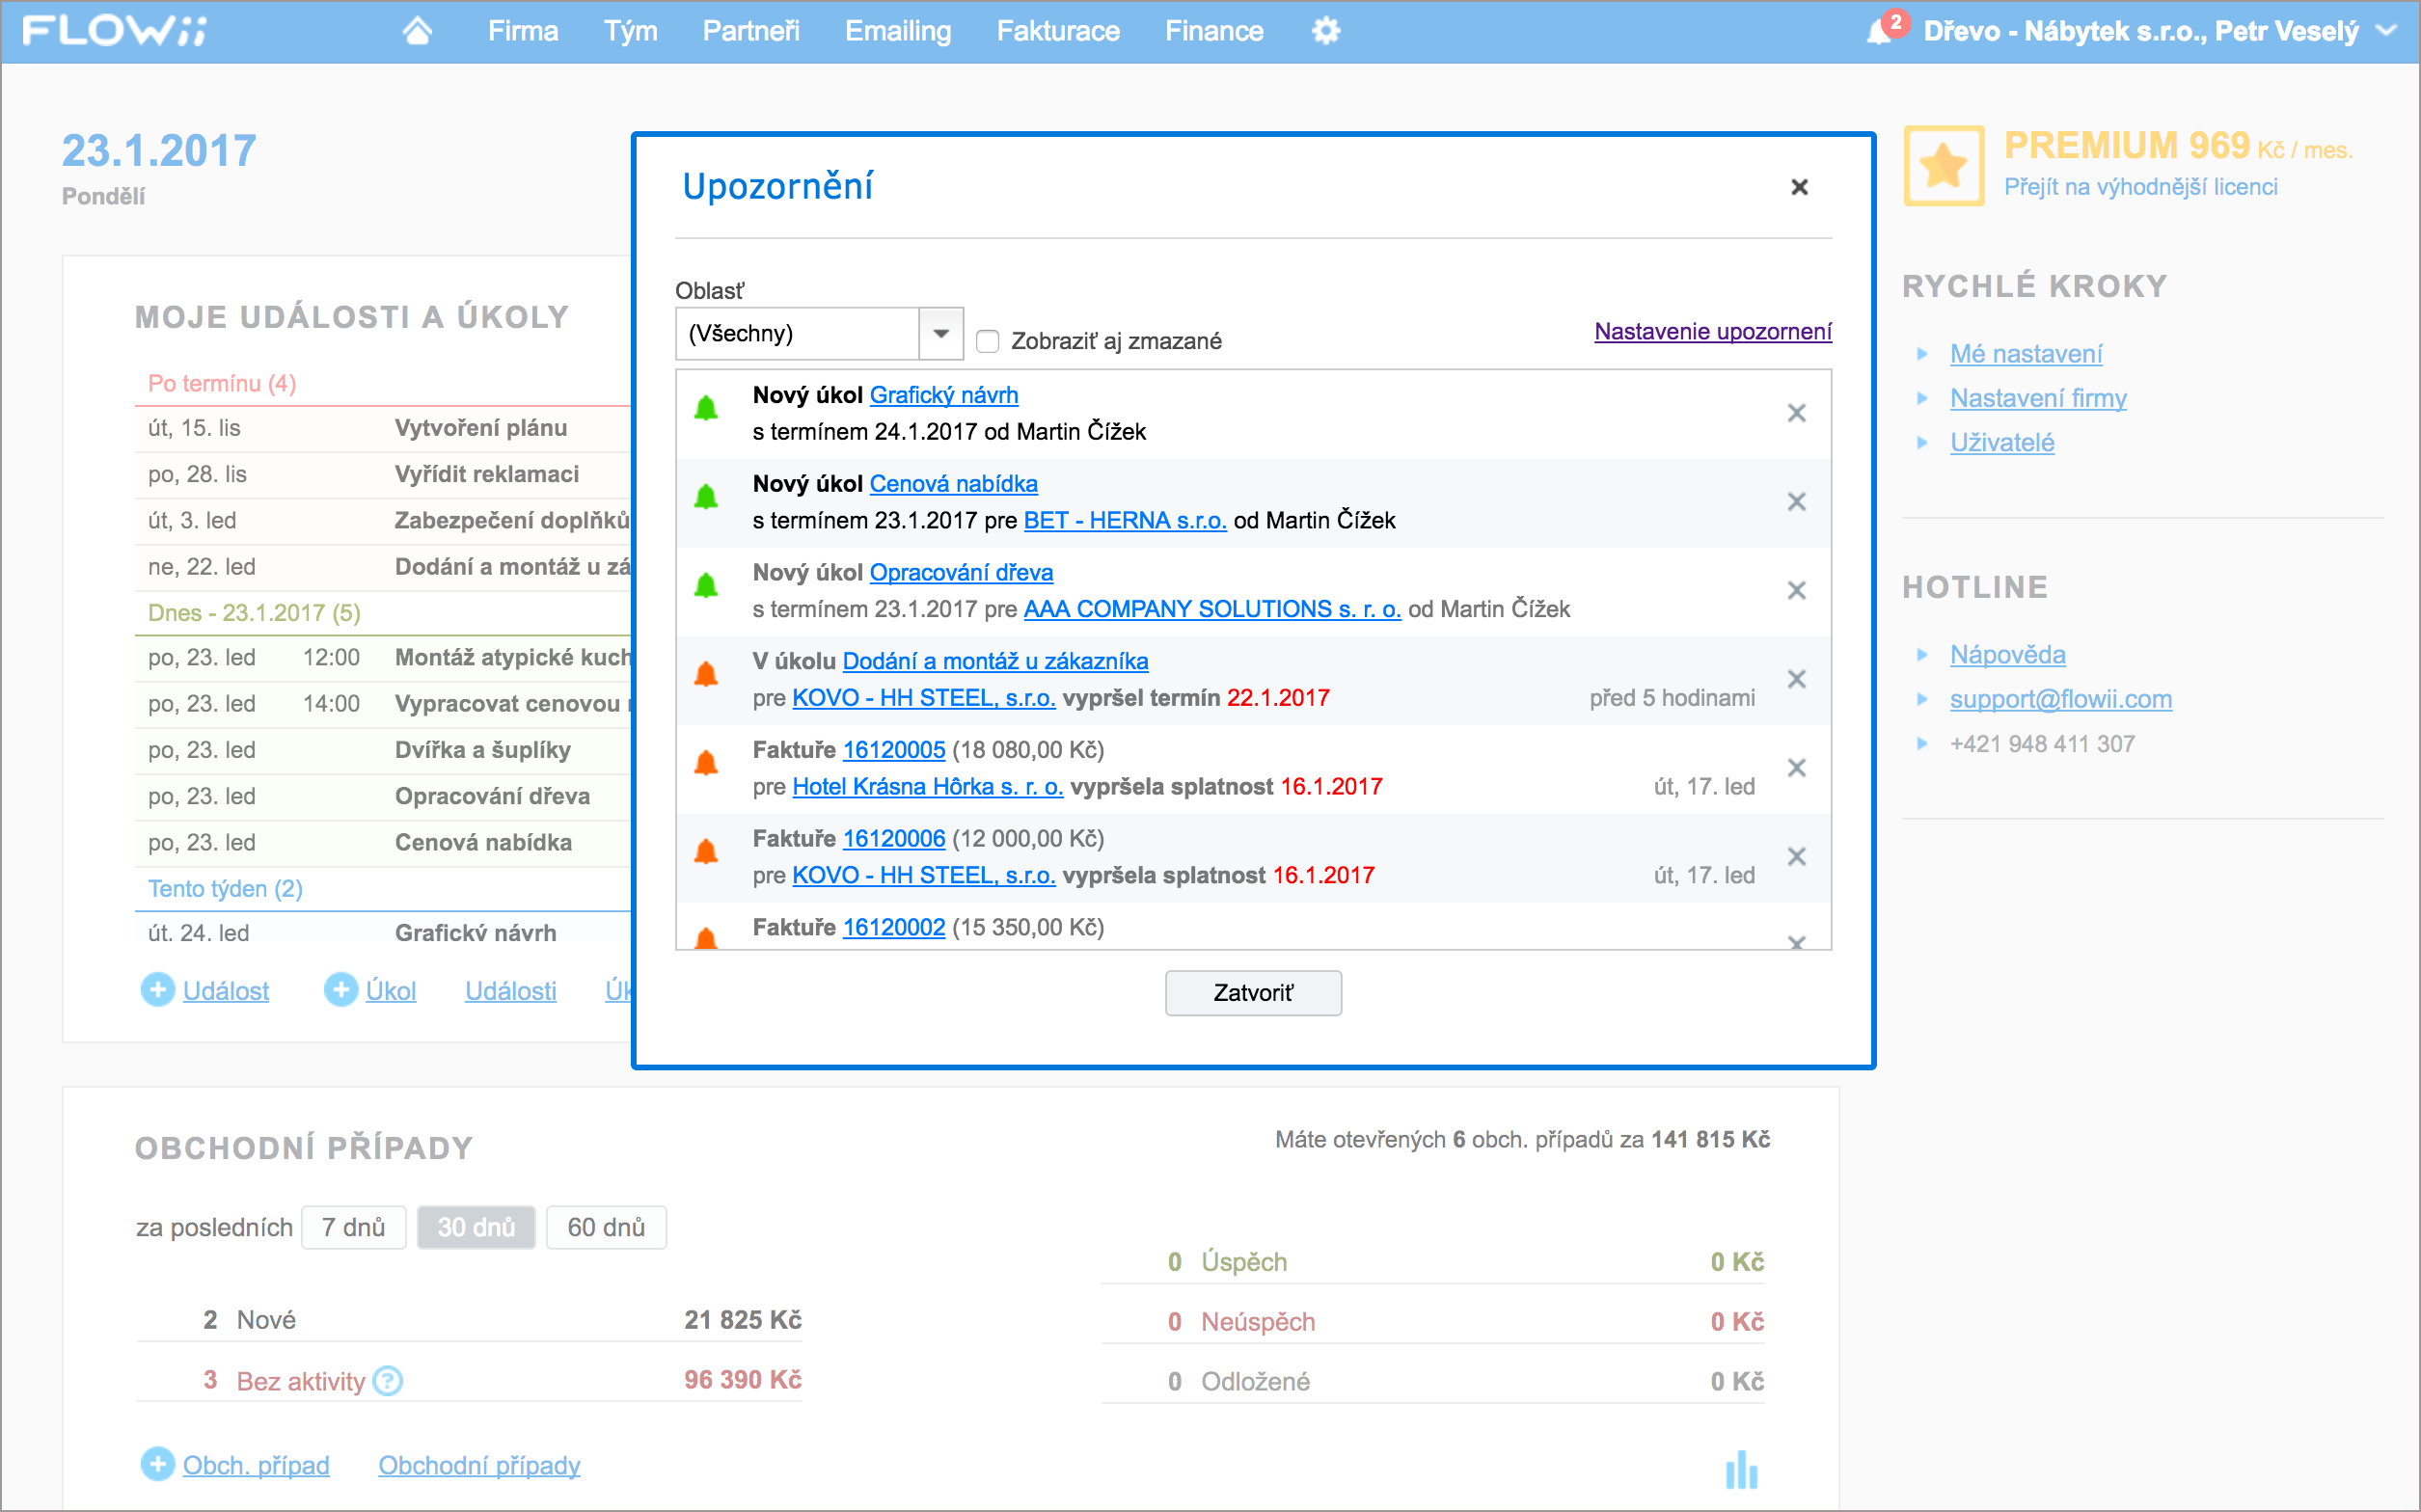This screenshot has height=1512, width=2421.
Task: Click the Bez aktivity label
Action: coord(300,1381)
